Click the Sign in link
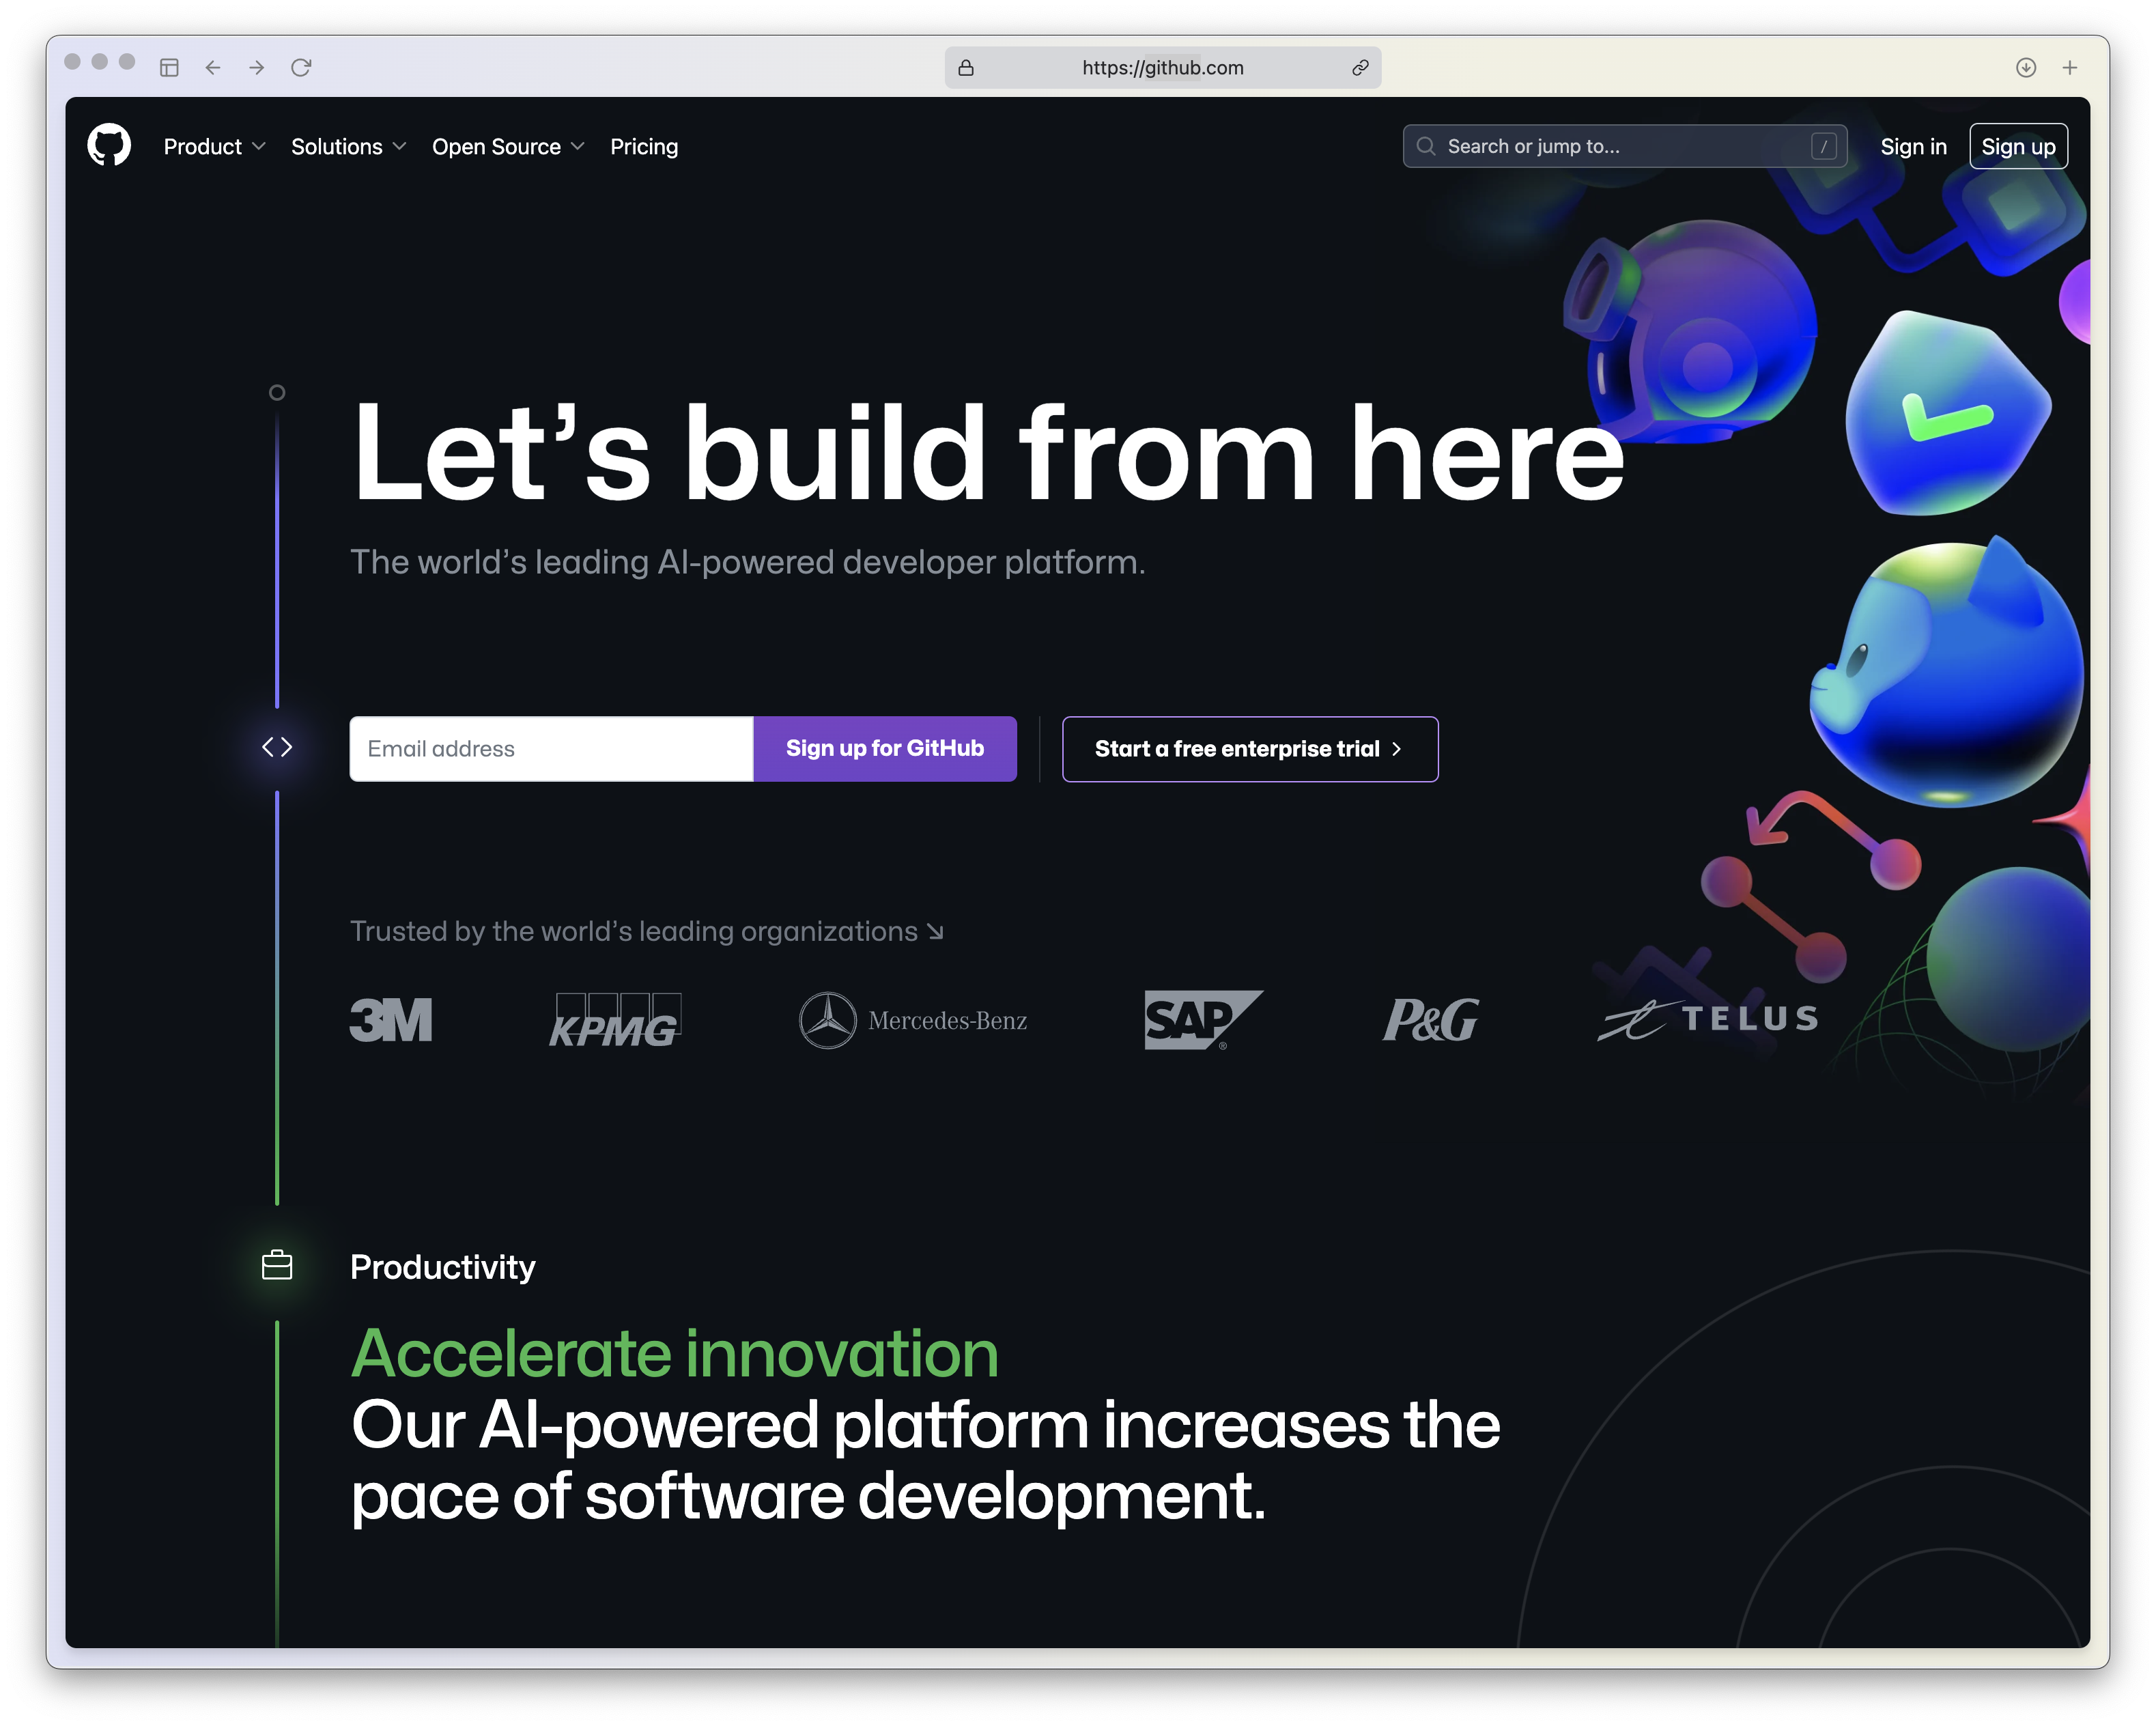The image size is (2156, 1726). click(x=1913, y=146)
